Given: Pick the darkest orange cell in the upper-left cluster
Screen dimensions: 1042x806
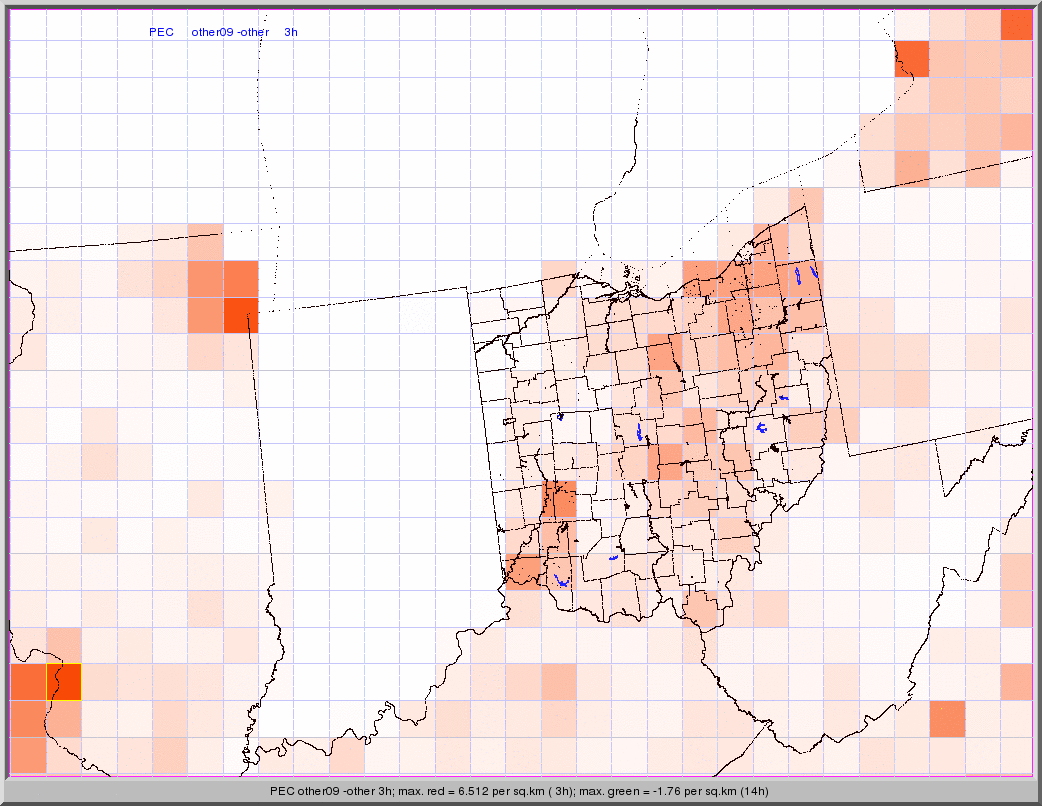Looking at the screenshot, I should click(240, 315).
